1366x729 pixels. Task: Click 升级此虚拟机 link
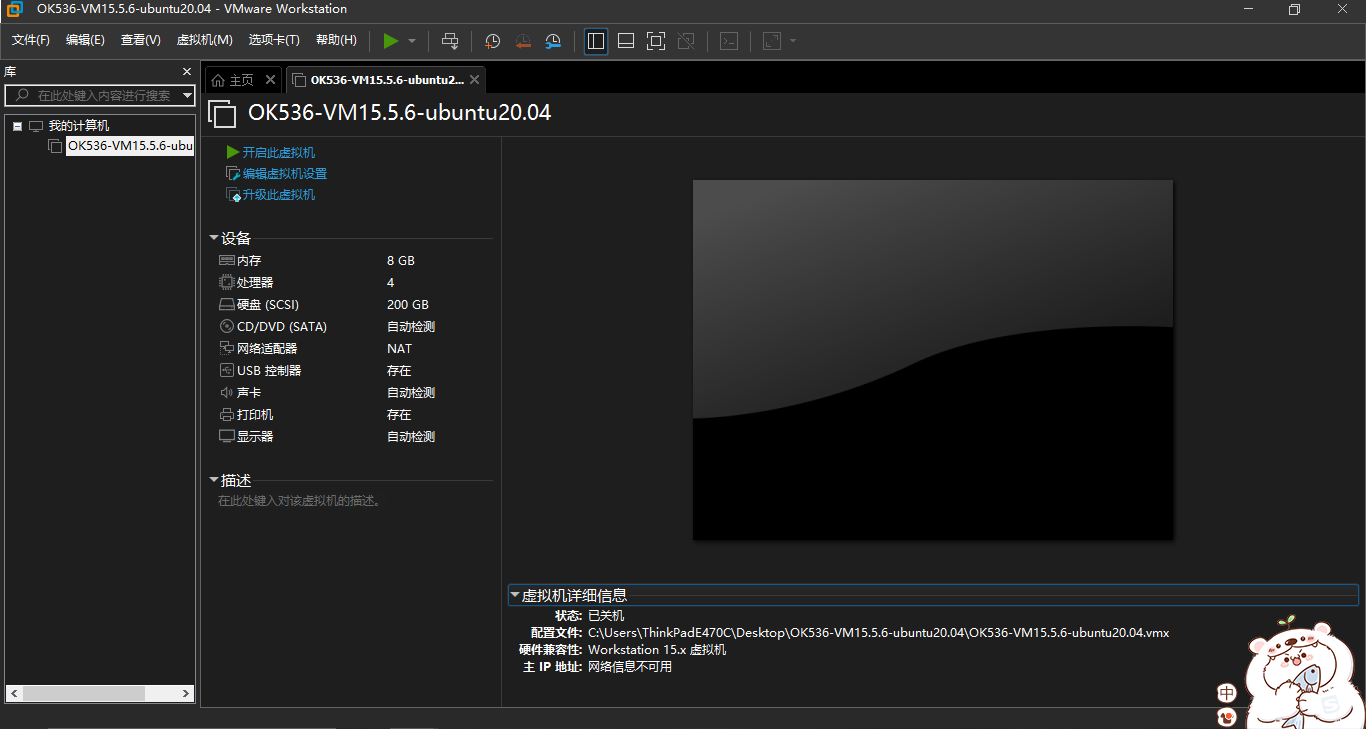click(x=279, y=194)
